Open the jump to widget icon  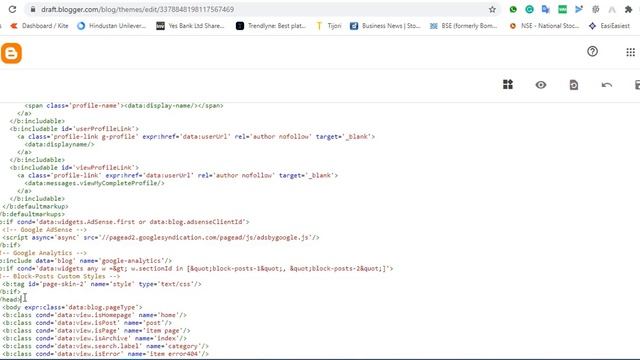tap(508, 84)
